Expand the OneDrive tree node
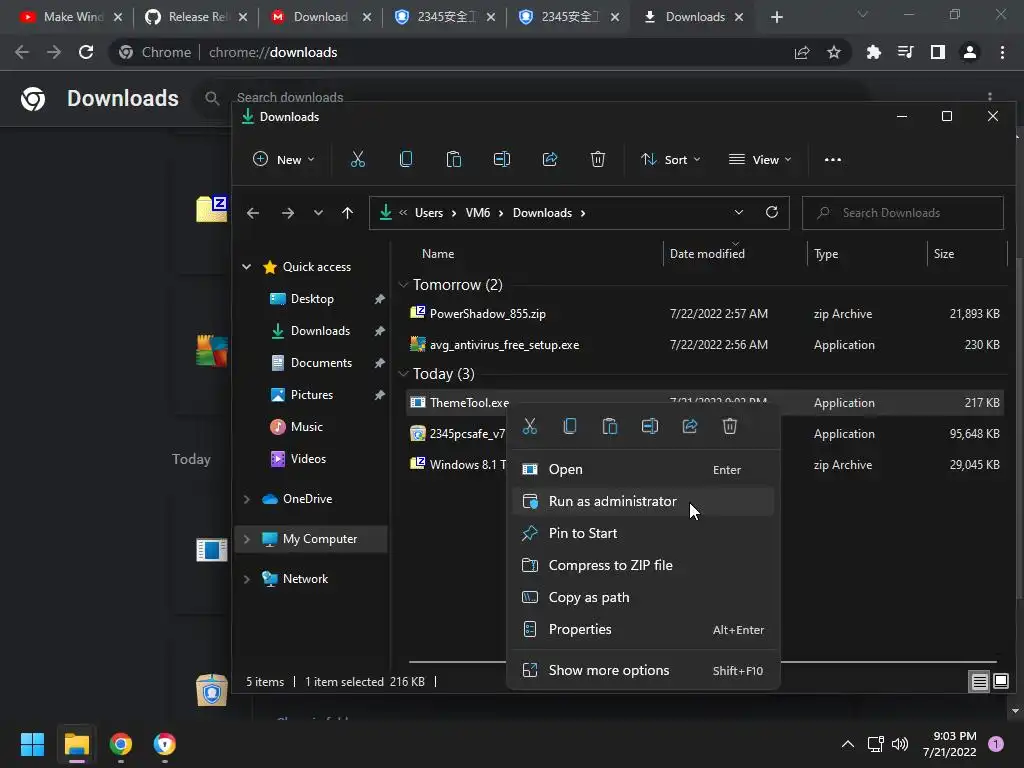Screen dimensions: 1024x768 [x=247, y=499]
